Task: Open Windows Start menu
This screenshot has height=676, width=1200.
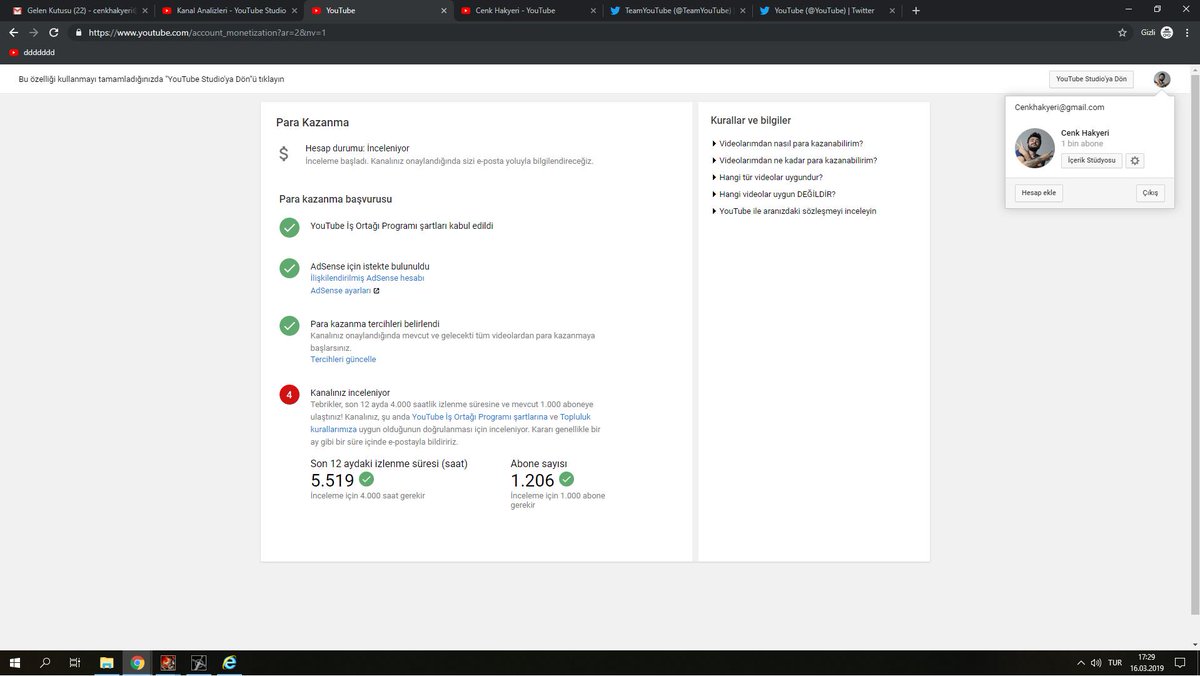Action: (15, 662)
